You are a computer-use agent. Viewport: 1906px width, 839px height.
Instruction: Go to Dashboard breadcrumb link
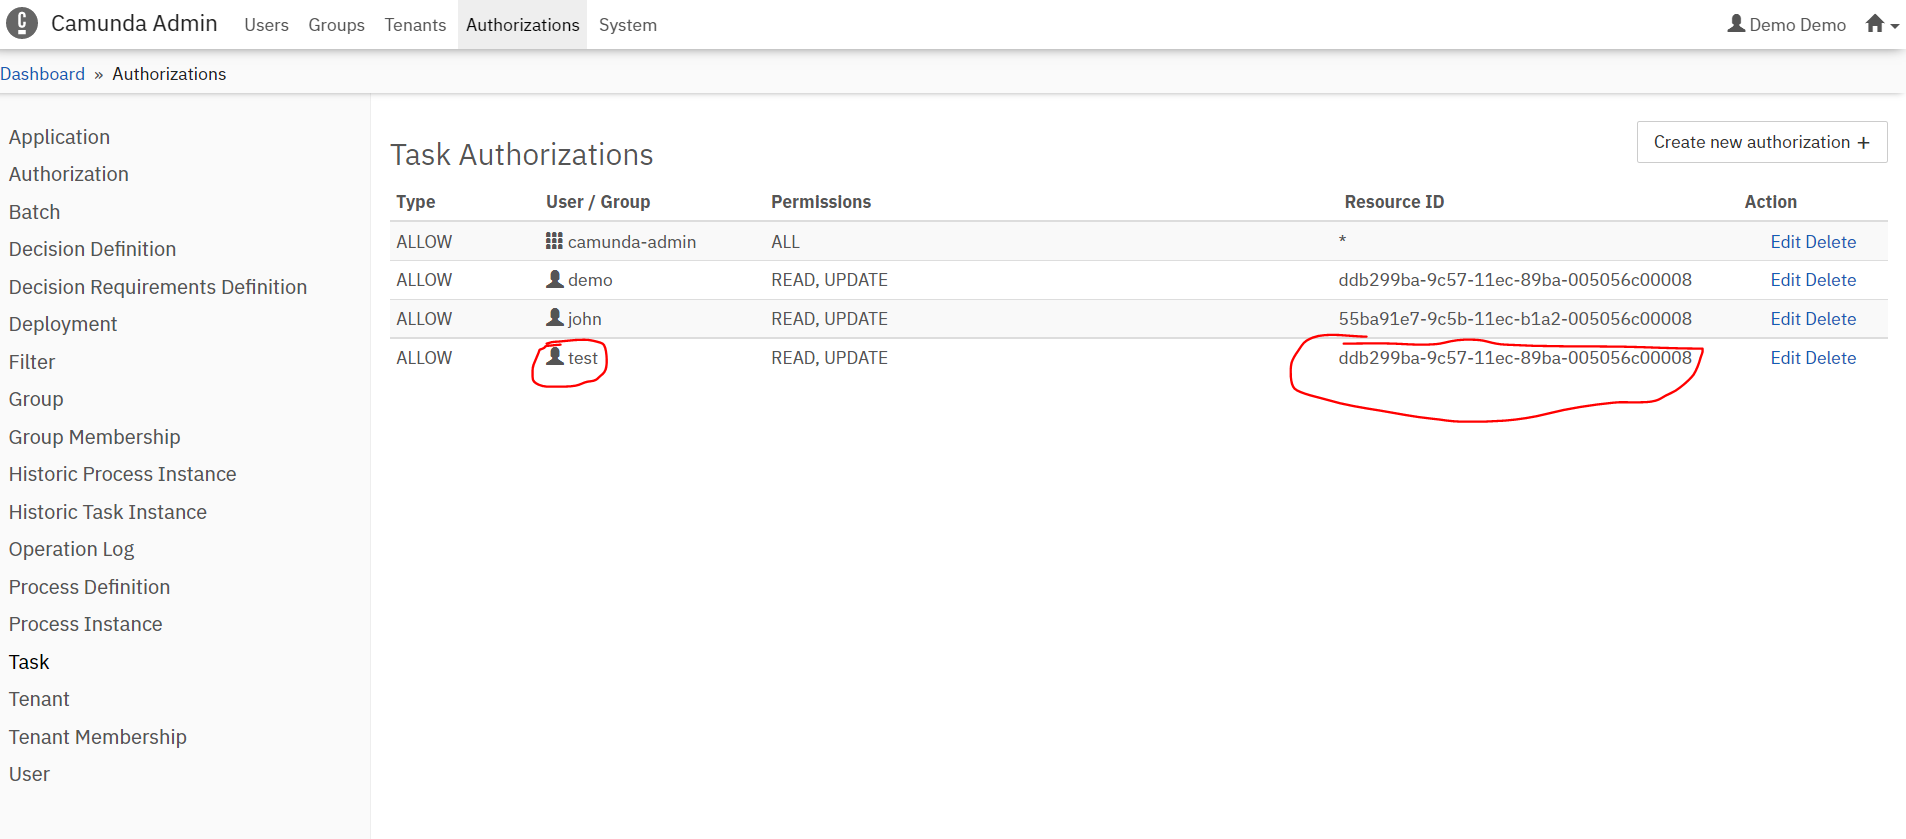tap(43, 74)
